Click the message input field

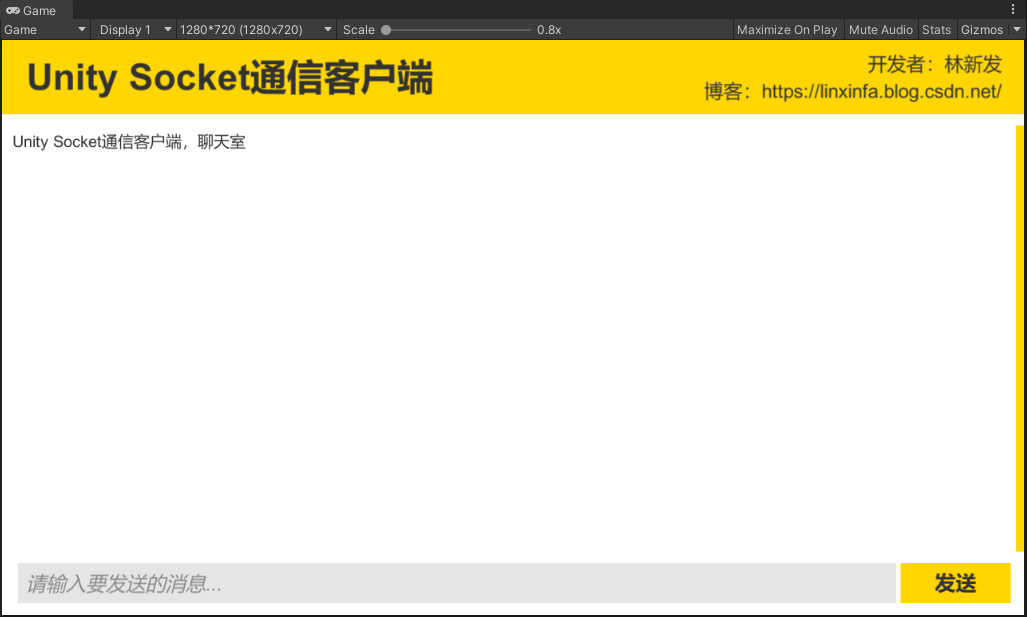pos(457,583)
